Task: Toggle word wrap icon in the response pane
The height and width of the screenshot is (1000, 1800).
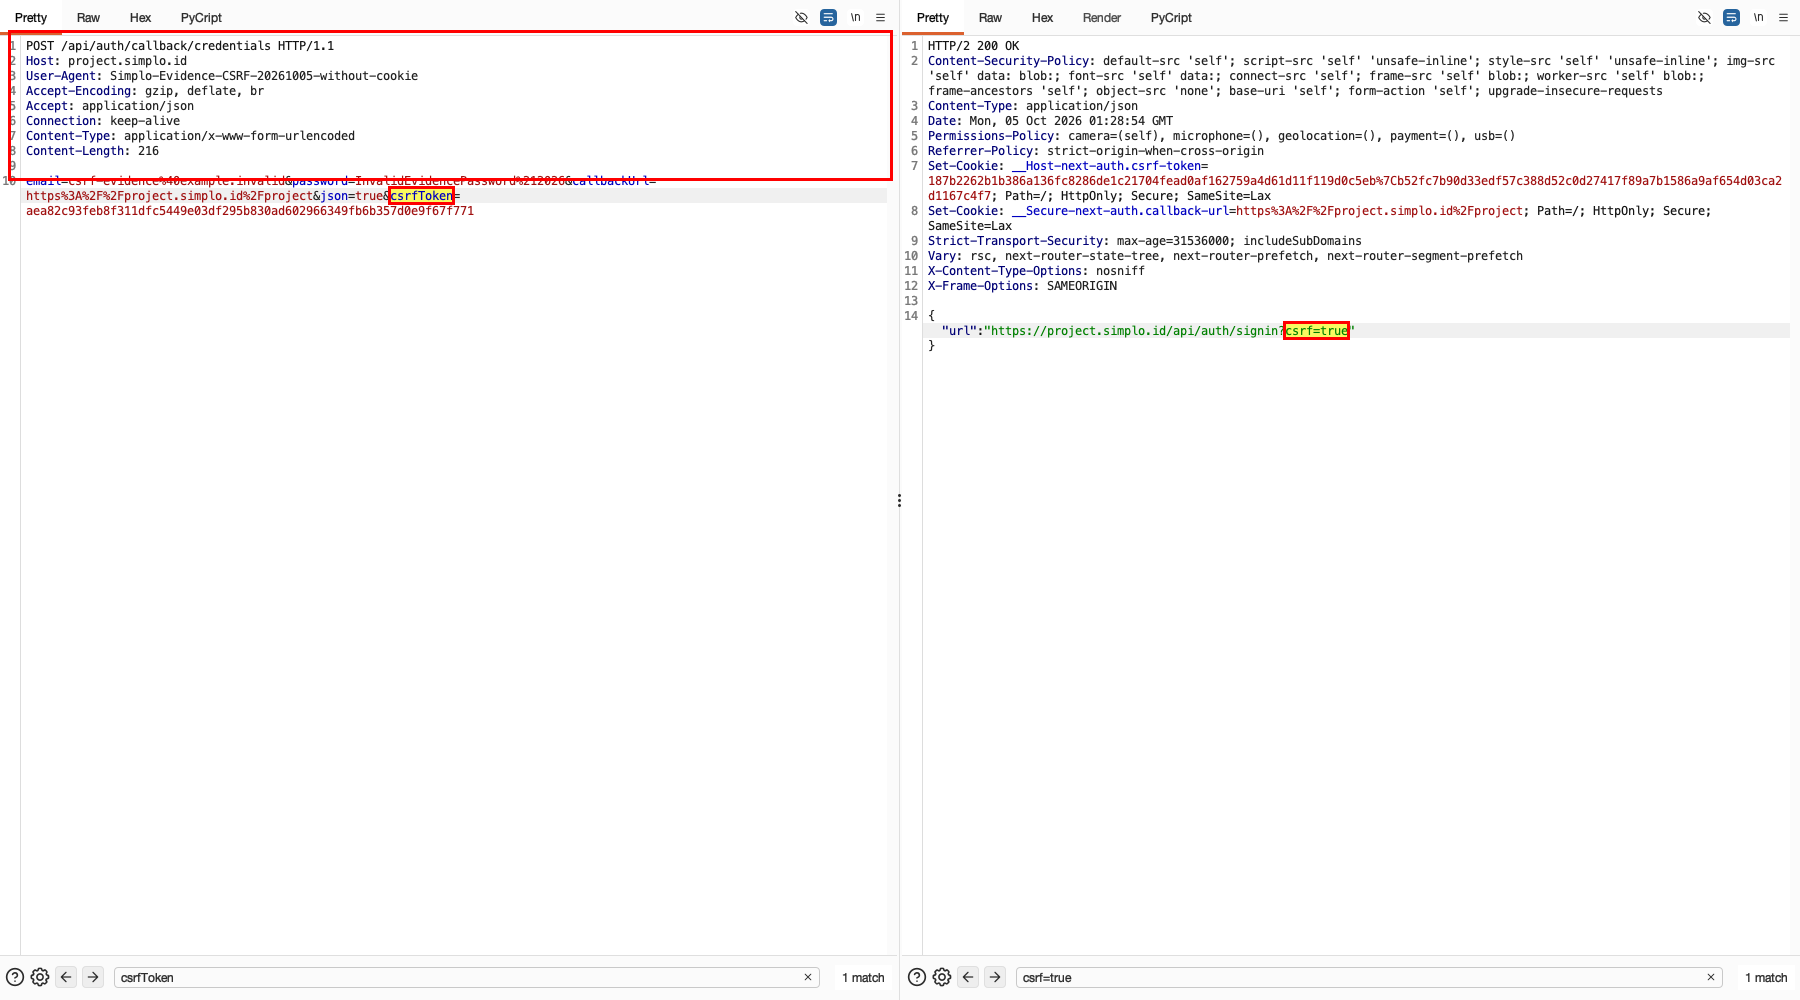Action: (x=1731, y=17)
